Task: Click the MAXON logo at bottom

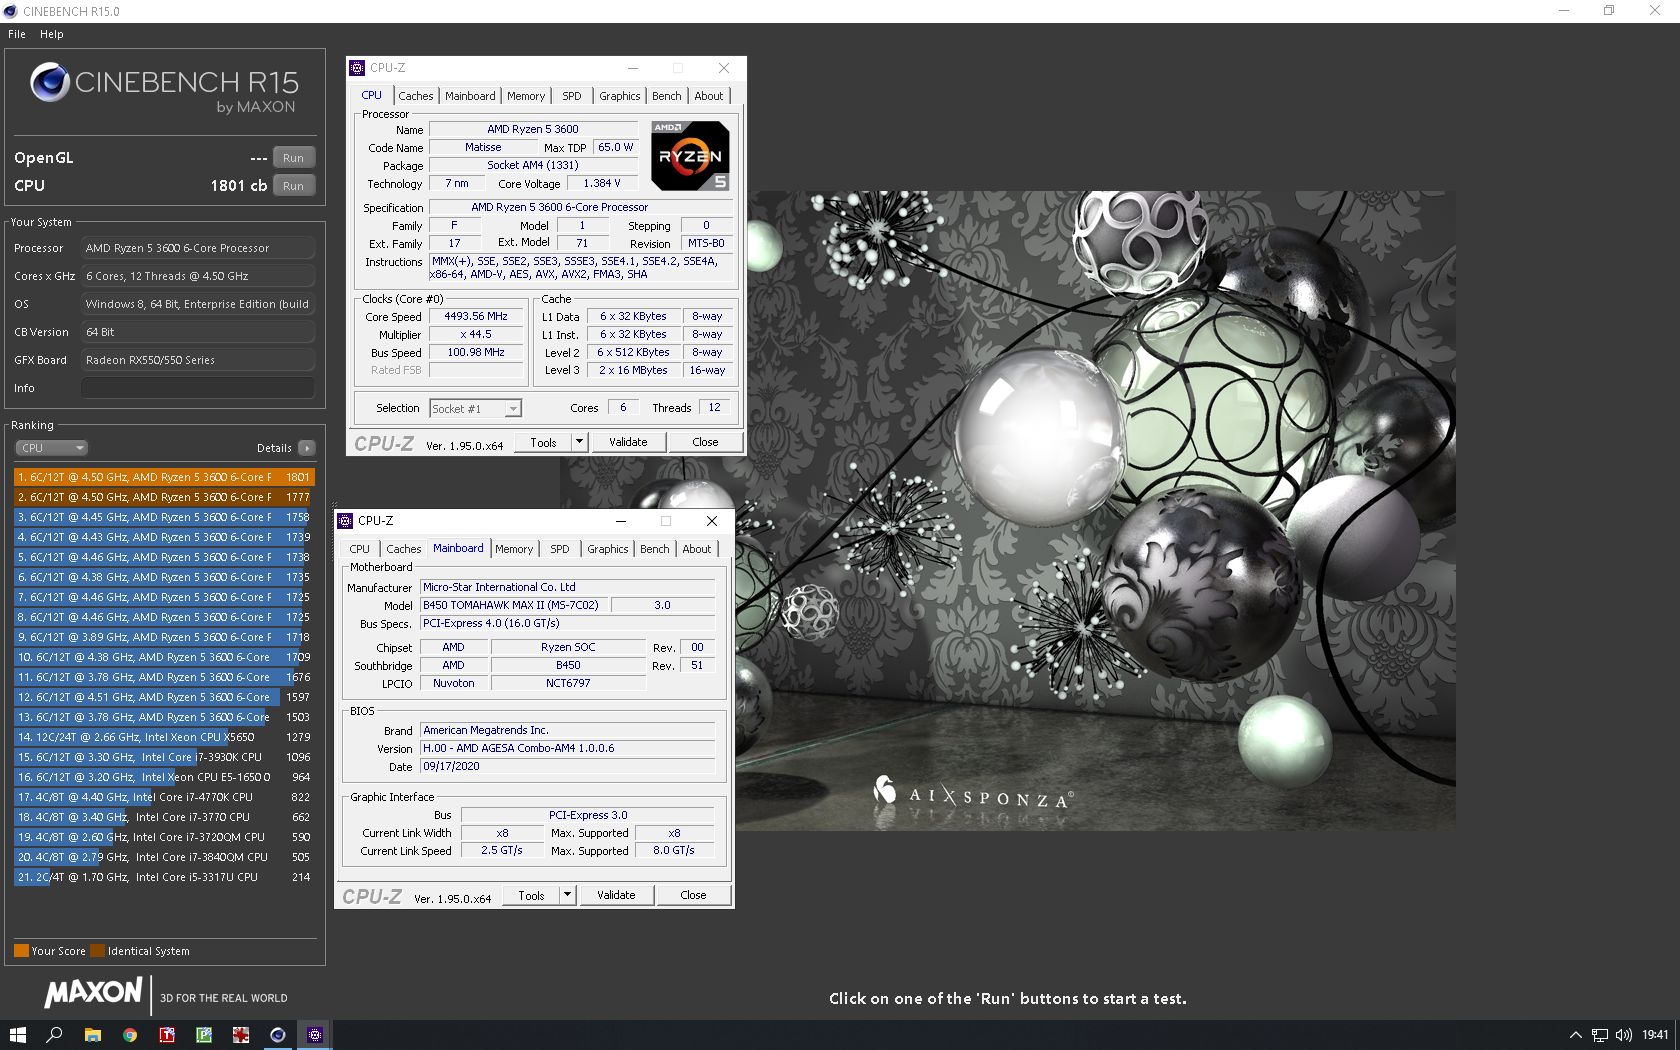Action: click(x=94, y=993)
